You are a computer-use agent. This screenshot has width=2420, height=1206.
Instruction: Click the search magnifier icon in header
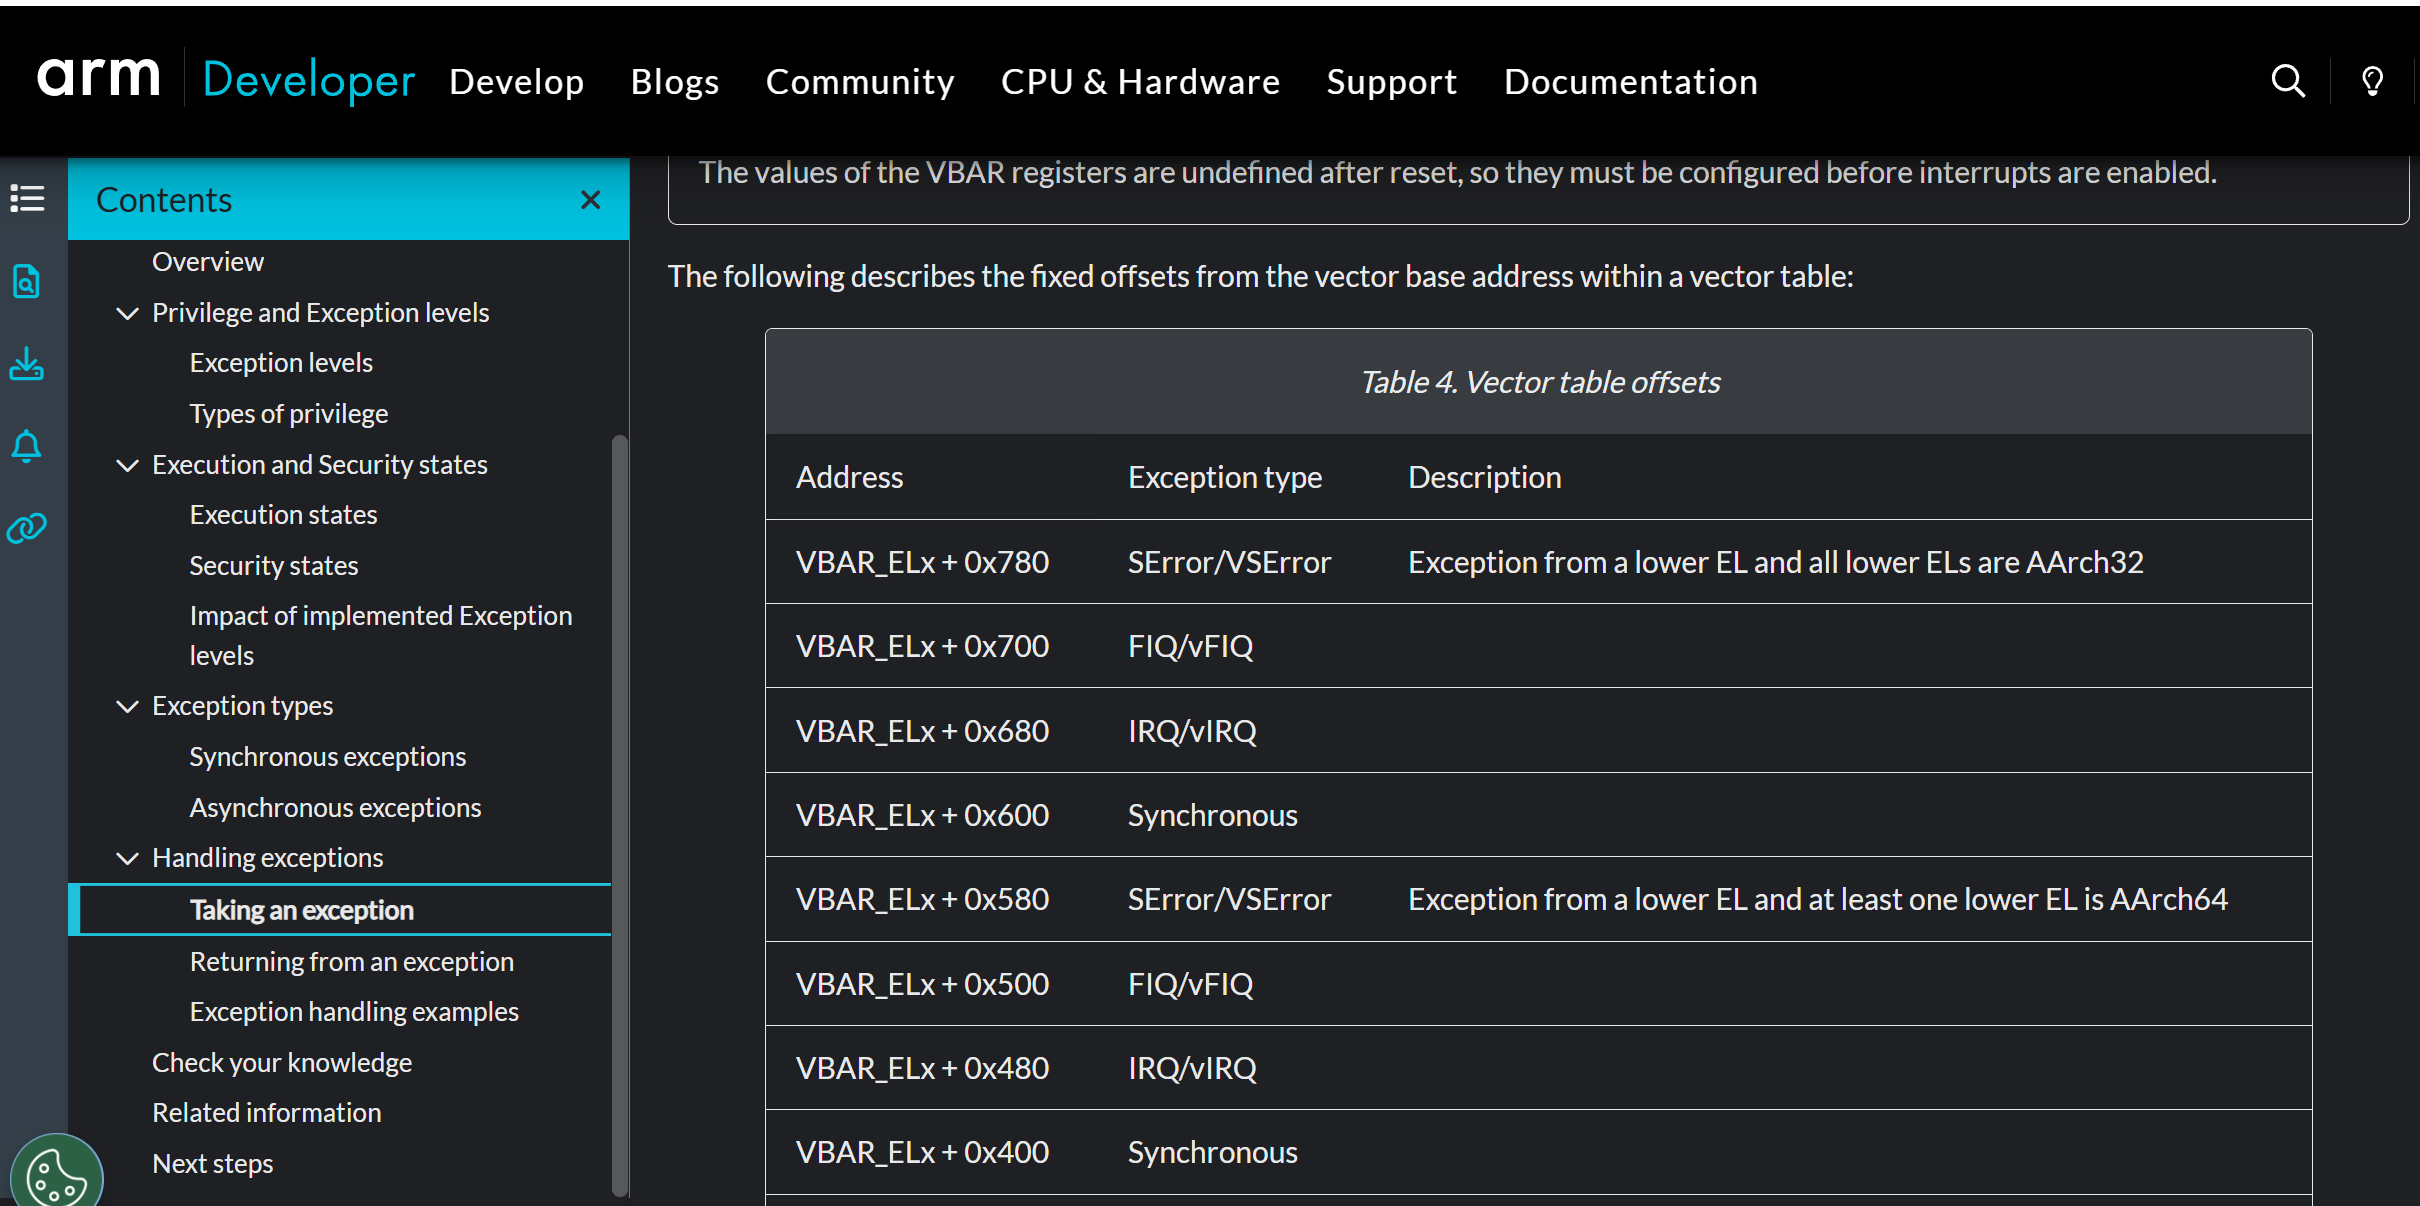coord(2287,81)
